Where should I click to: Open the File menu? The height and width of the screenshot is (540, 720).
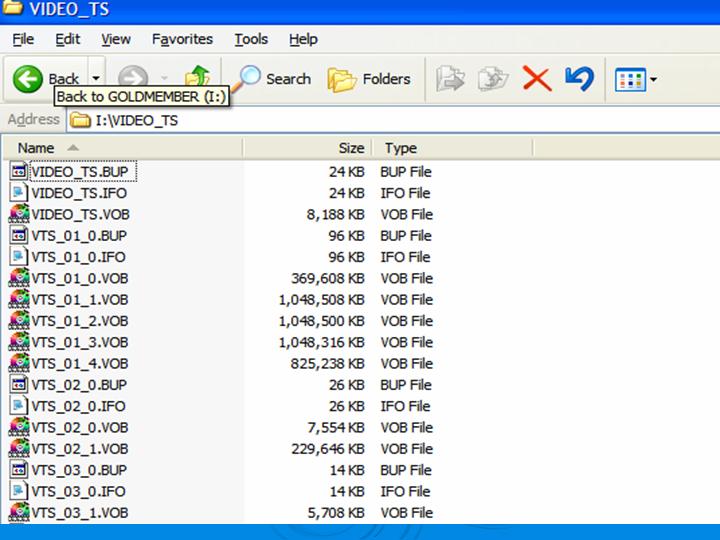click(x=23, y=39)
